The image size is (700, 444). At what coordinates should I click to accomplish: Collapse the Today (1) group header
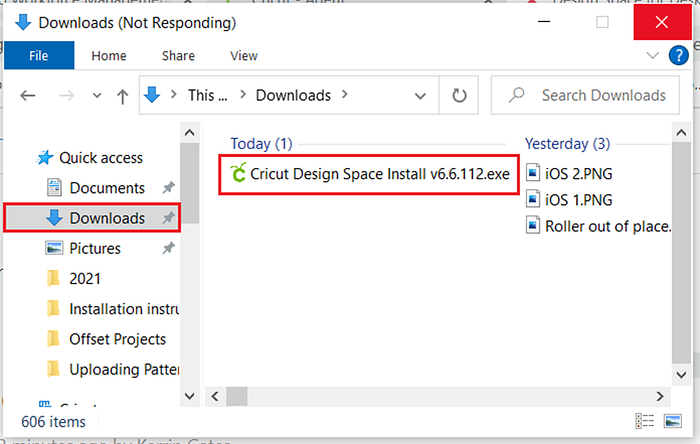pyautogui.click(x=261, y=144)
